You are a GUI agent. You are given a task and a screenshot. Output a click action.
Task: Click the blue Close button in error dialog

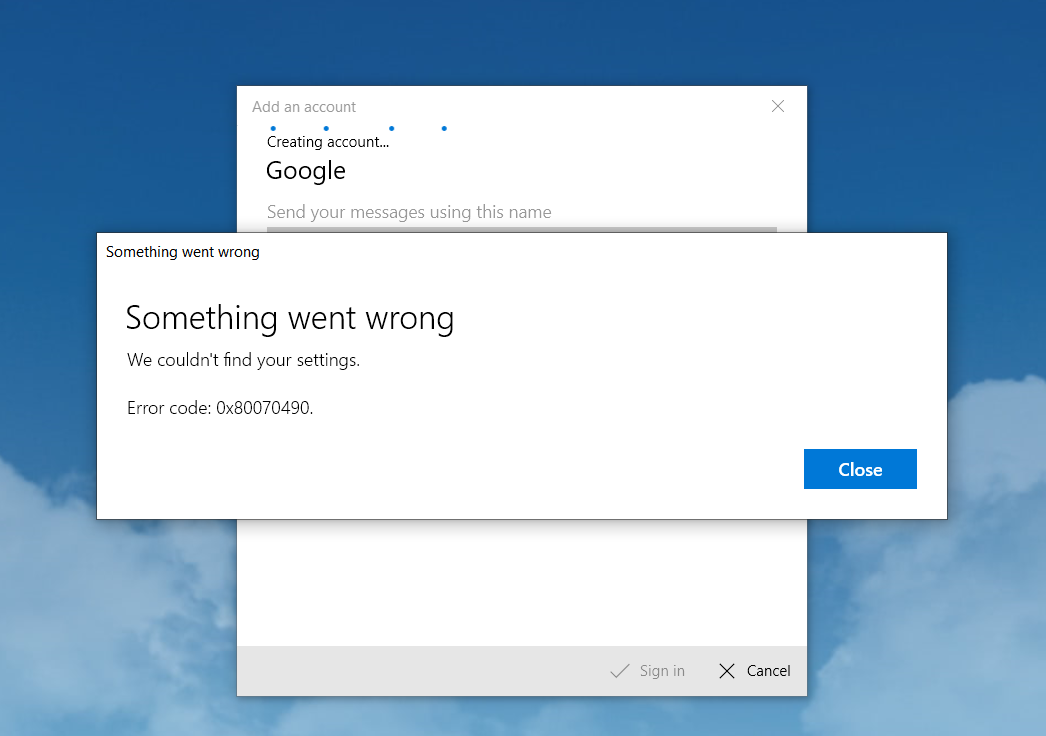(x=860, y=469)
